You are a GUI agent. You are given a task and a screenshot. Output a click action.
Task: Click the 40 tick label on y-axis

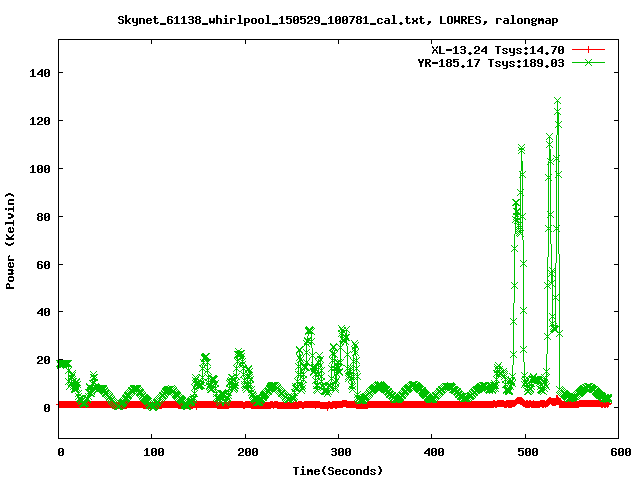point(43,312)
